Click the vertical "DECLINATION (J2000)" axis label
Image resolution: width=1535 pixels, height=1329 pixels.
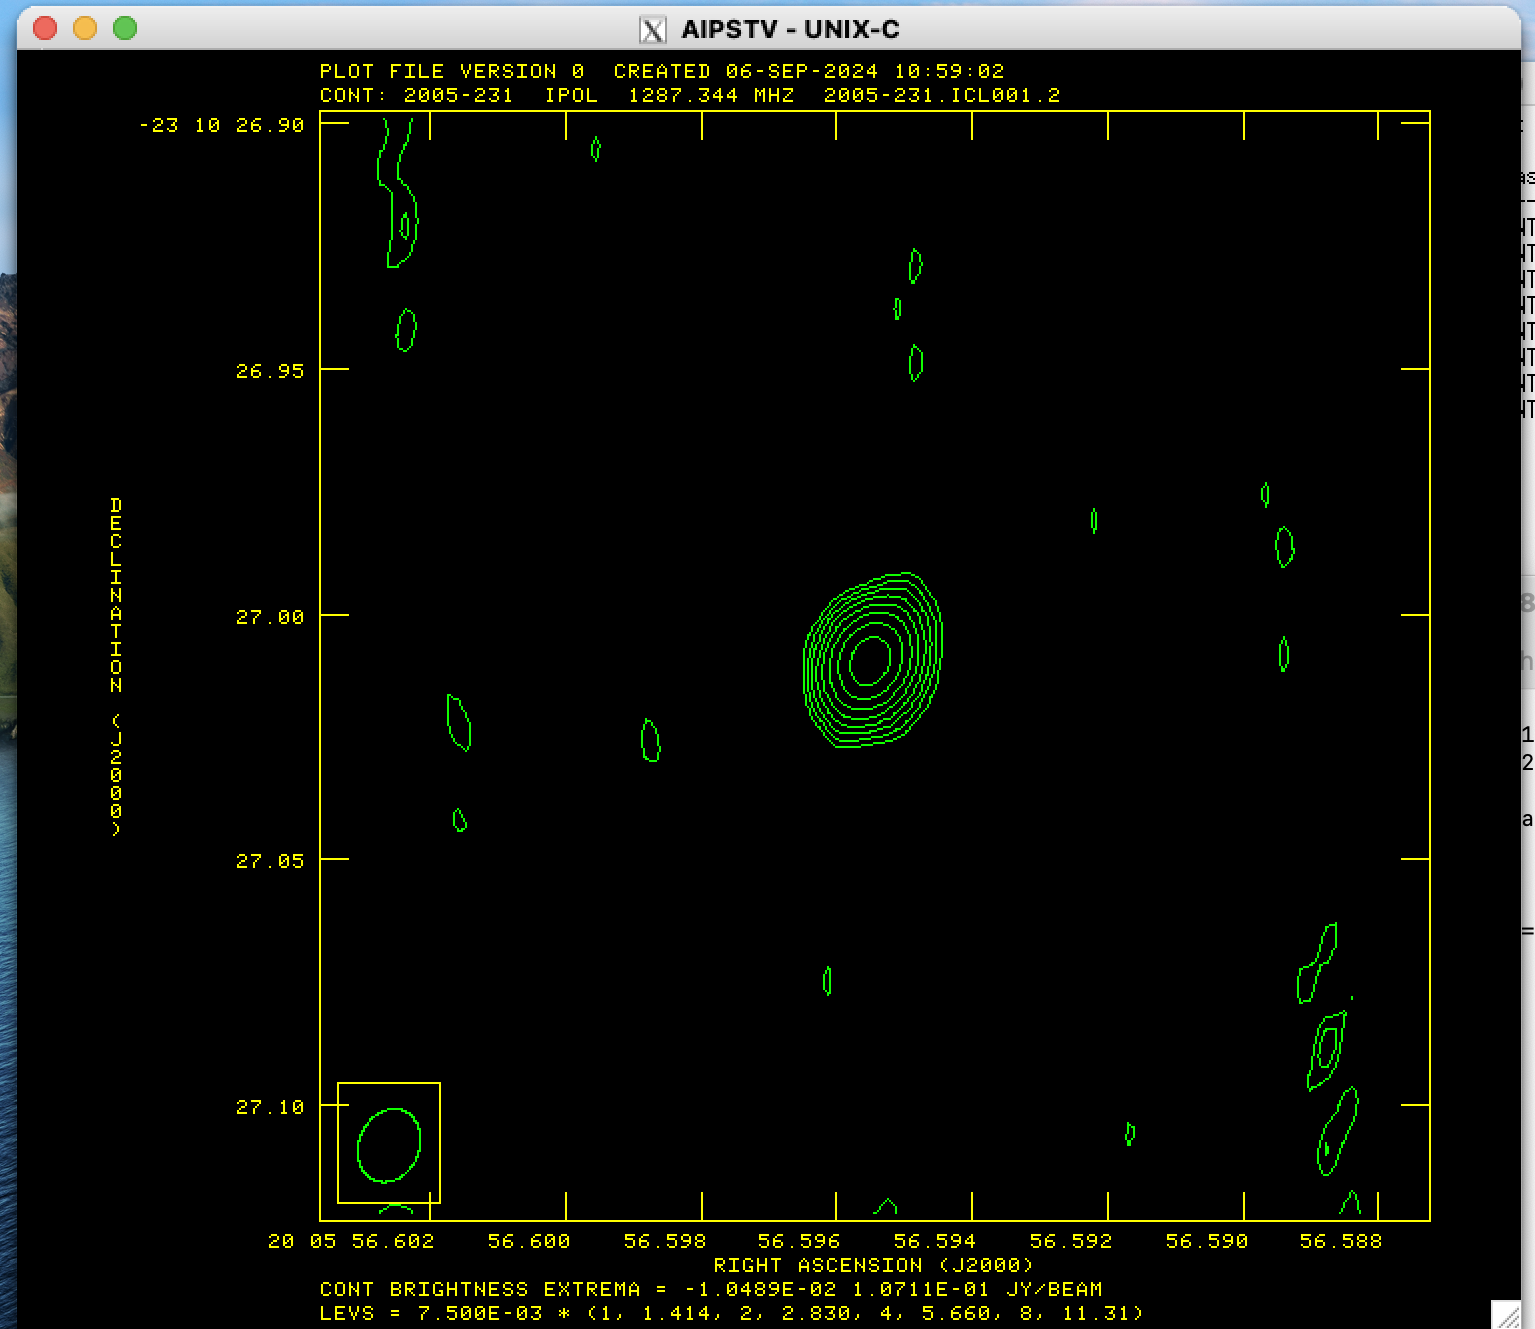point(116,665)
